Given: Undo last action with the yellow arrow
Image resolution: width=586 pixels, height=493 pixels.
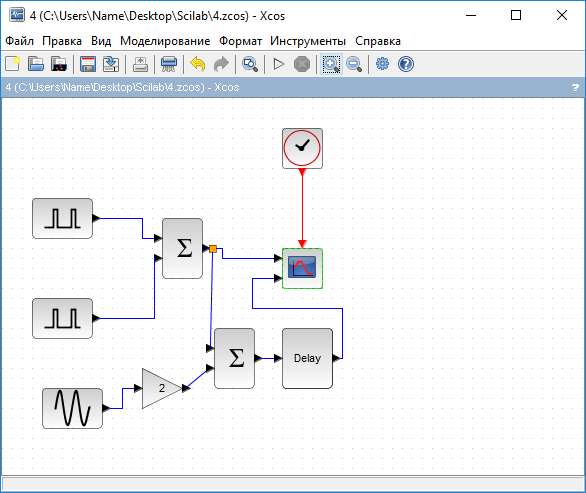Looking at the screenshot, I should tap(198, 64).
